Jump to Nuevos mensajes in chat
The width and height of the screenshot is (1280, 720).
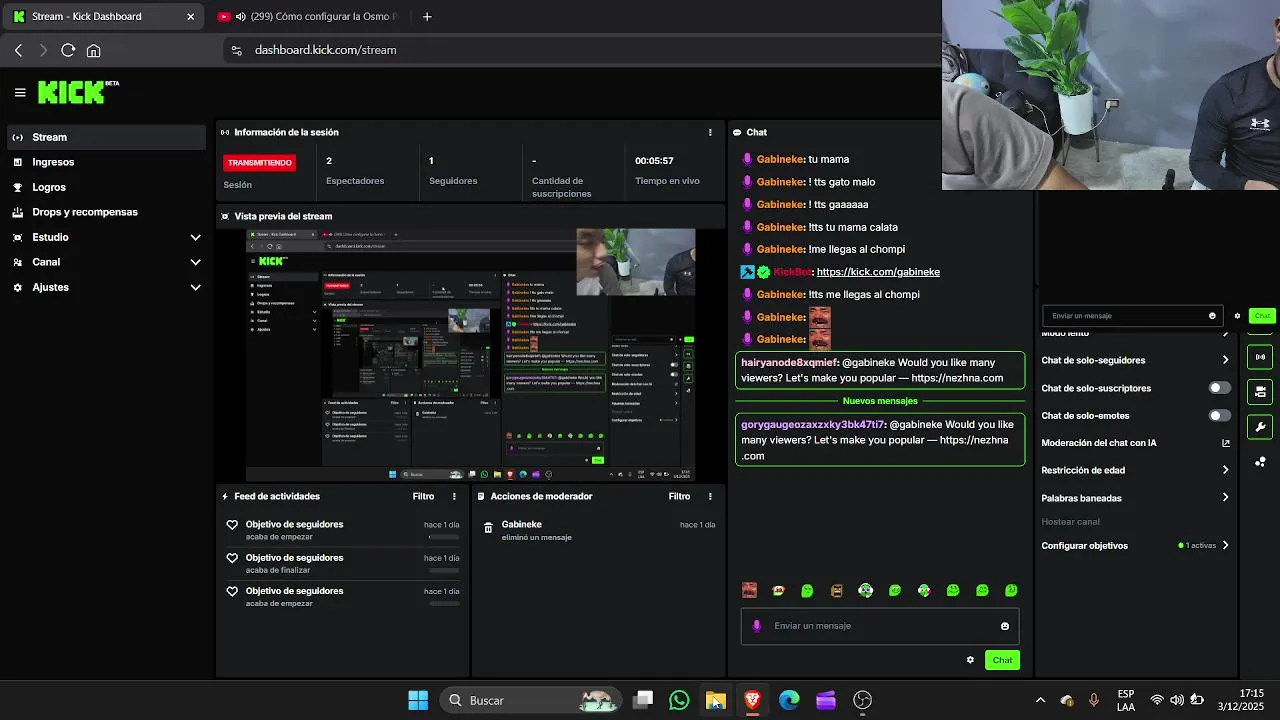pyautogui.click(x=880, y=401)
